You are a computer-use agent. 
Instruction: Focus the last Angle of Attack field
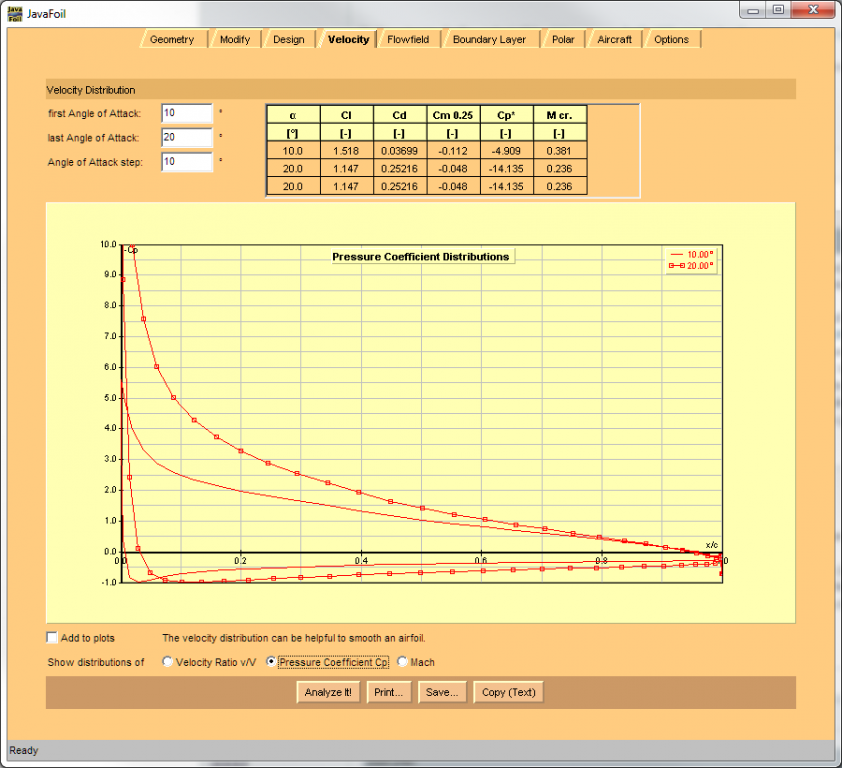point(186,138)
